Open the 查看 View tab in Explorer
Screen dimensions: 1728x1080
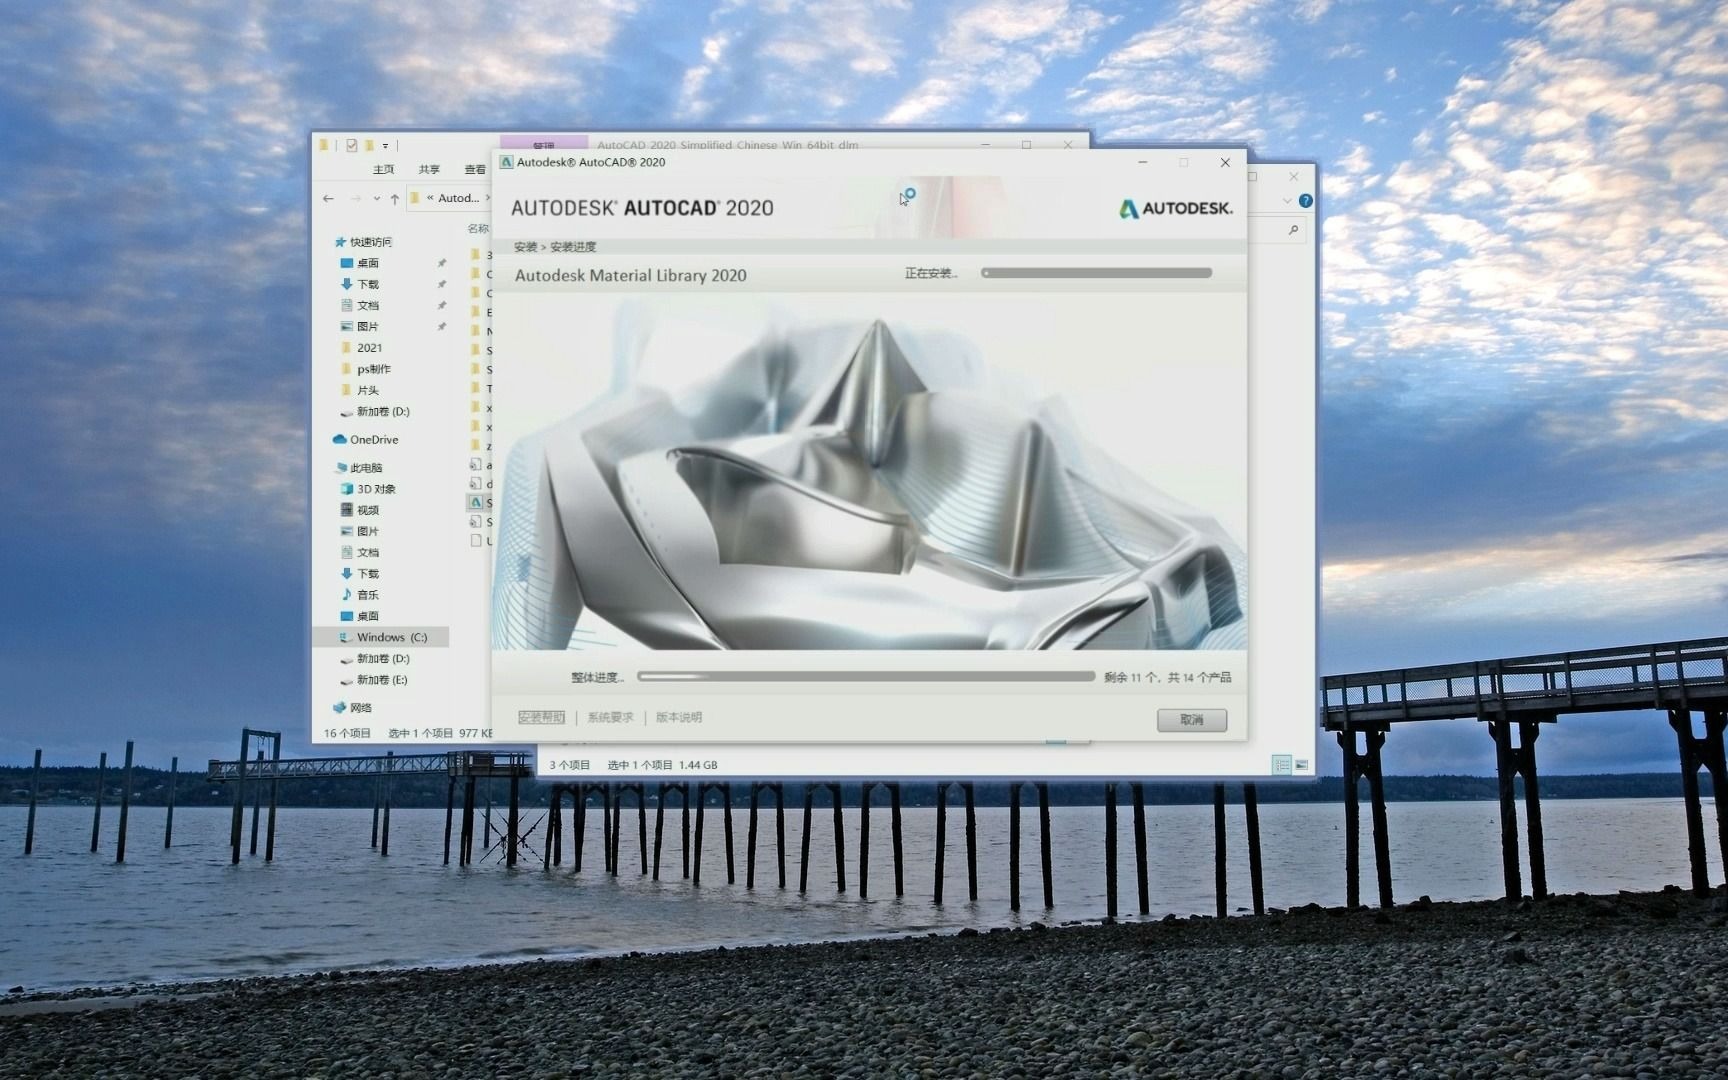(475, 170)
